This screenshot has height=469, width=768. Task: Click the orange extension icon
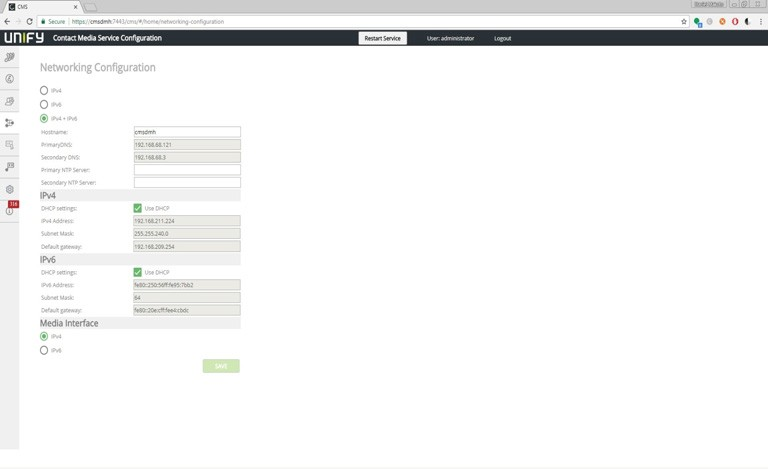click(x=722, y=22)
